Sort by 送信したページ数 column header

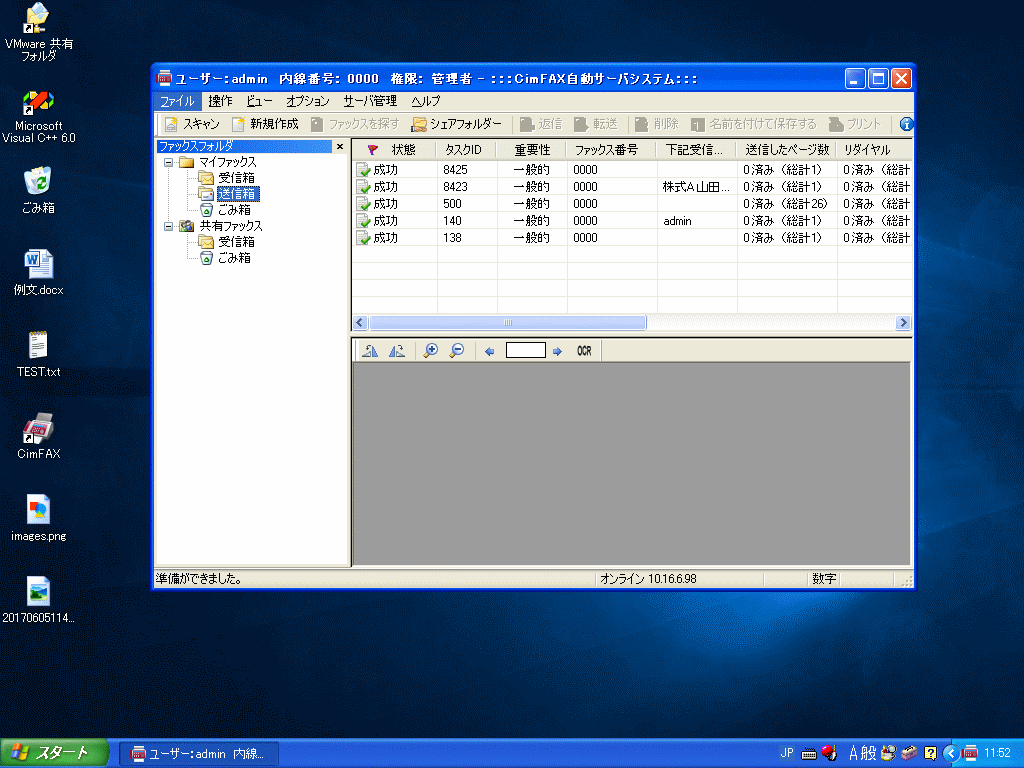[x=787, y=150]
